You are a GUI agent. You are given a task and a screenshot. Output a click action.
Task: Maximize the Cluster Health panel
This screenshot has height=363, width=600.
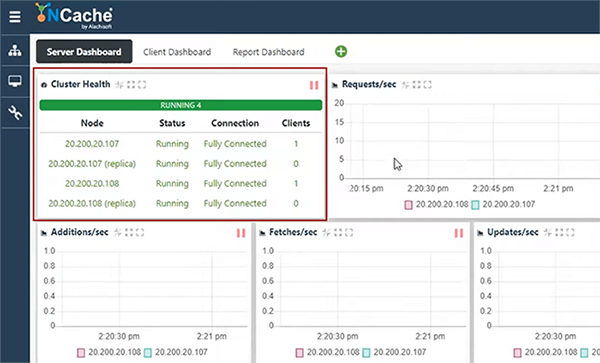coord(142,85)
